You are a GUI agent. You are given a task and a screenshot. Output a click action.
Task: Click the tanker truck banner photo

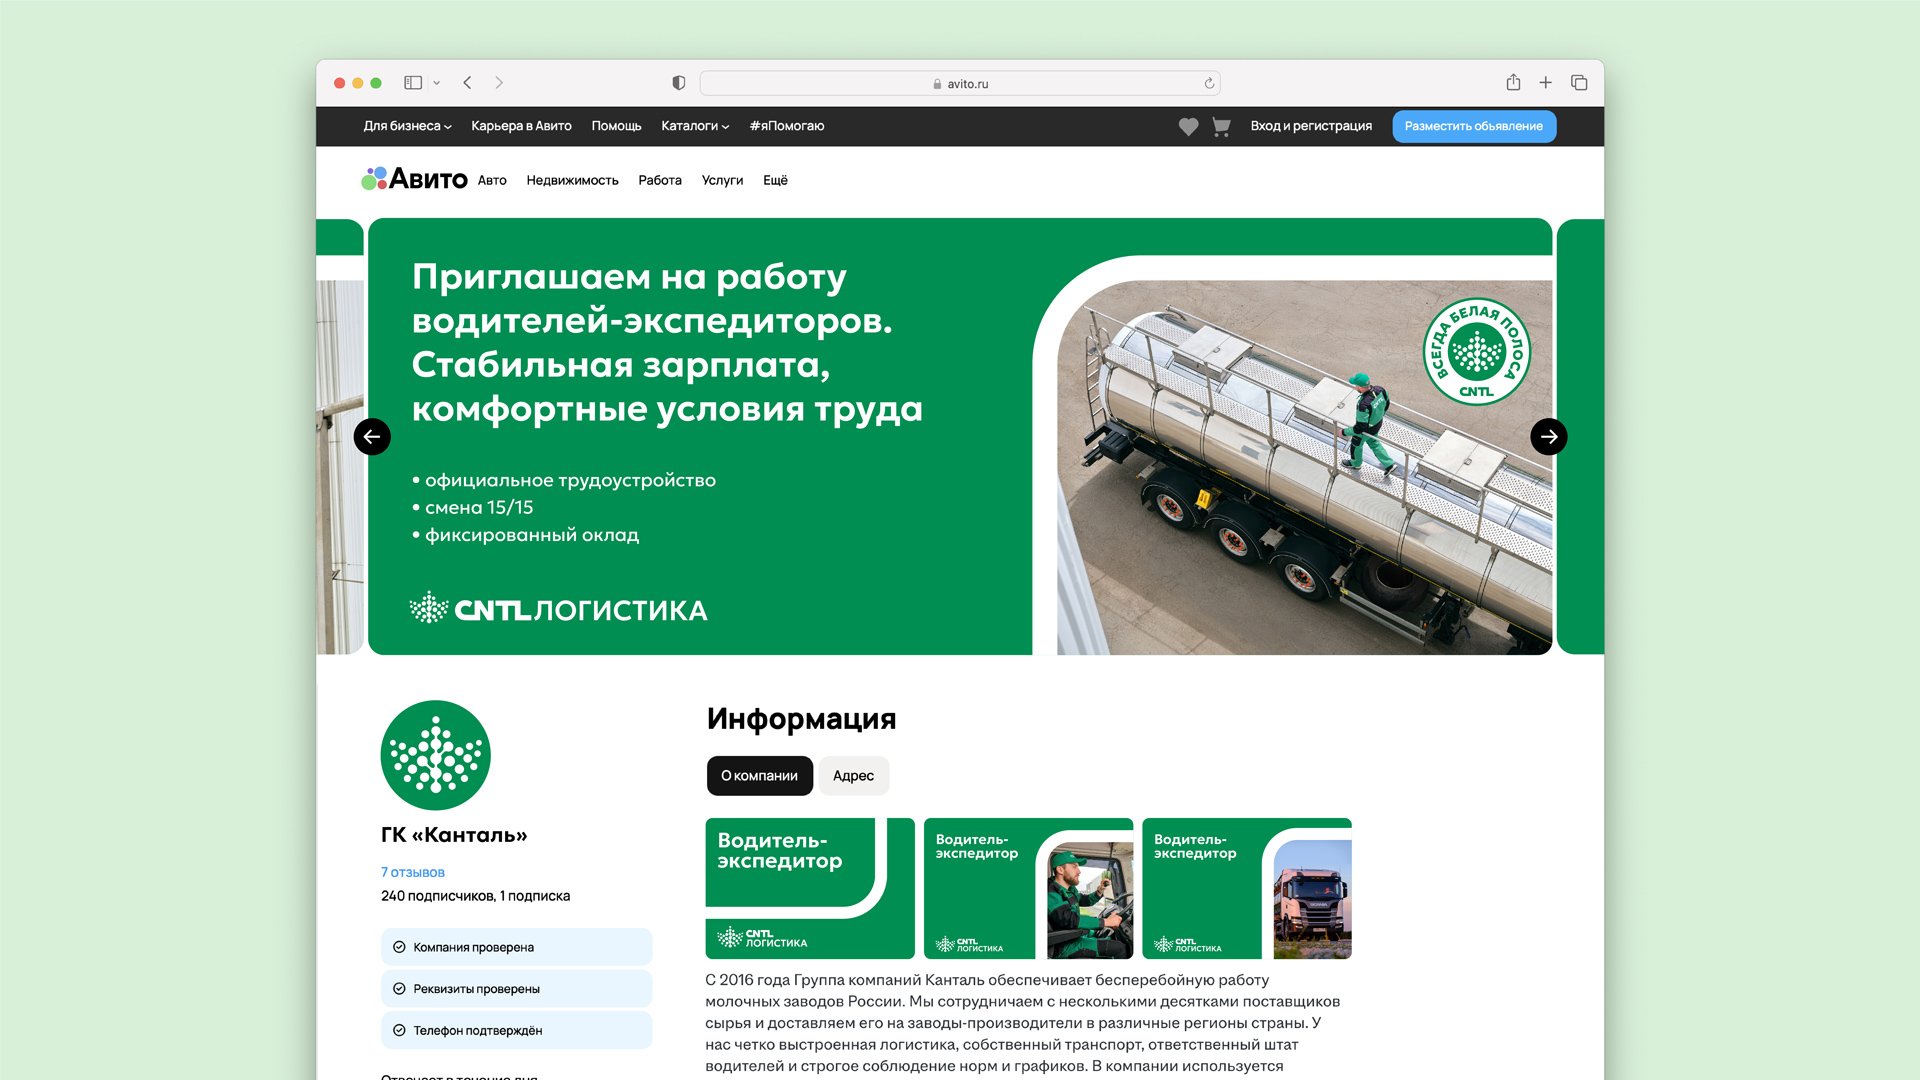pyautogui.click(x=1304, y=467)
